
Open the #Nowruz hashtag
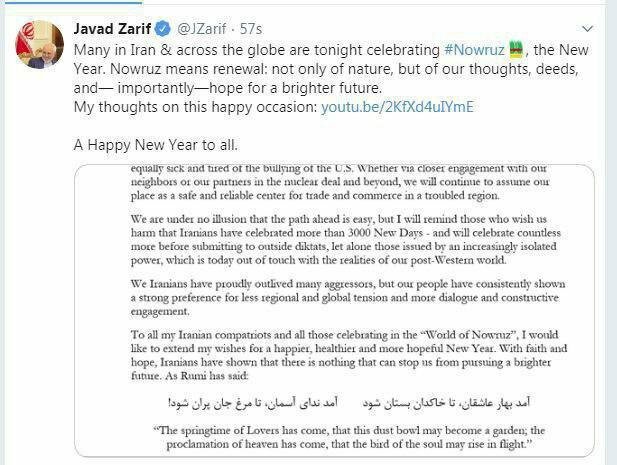(475, 48)
